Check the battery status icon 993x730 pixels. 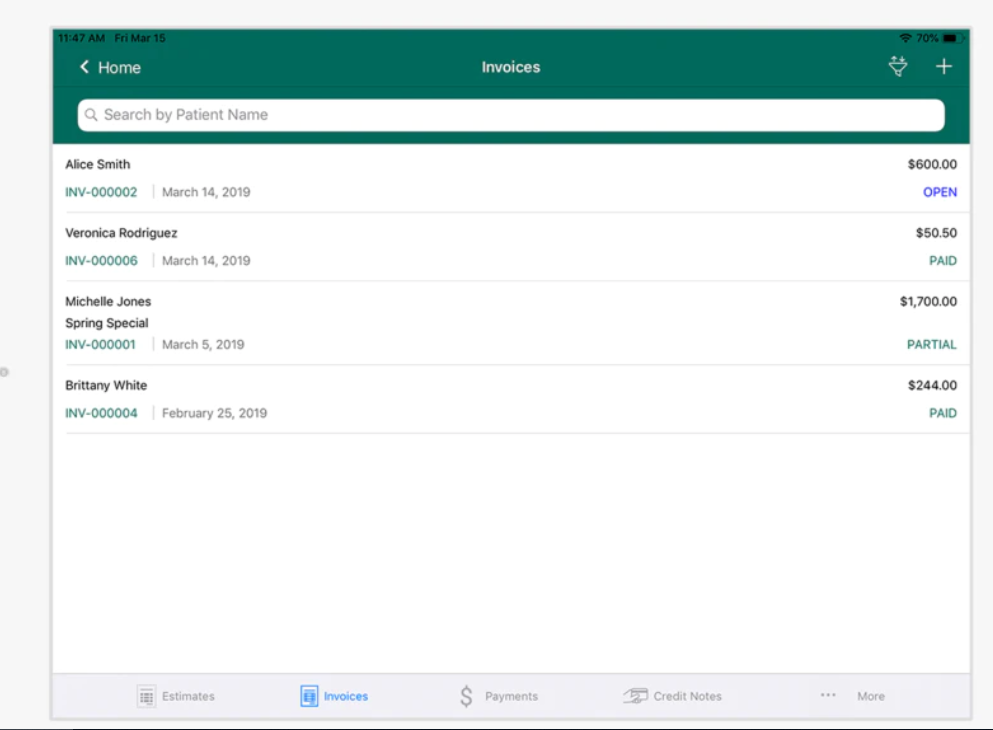coord(952,38)
